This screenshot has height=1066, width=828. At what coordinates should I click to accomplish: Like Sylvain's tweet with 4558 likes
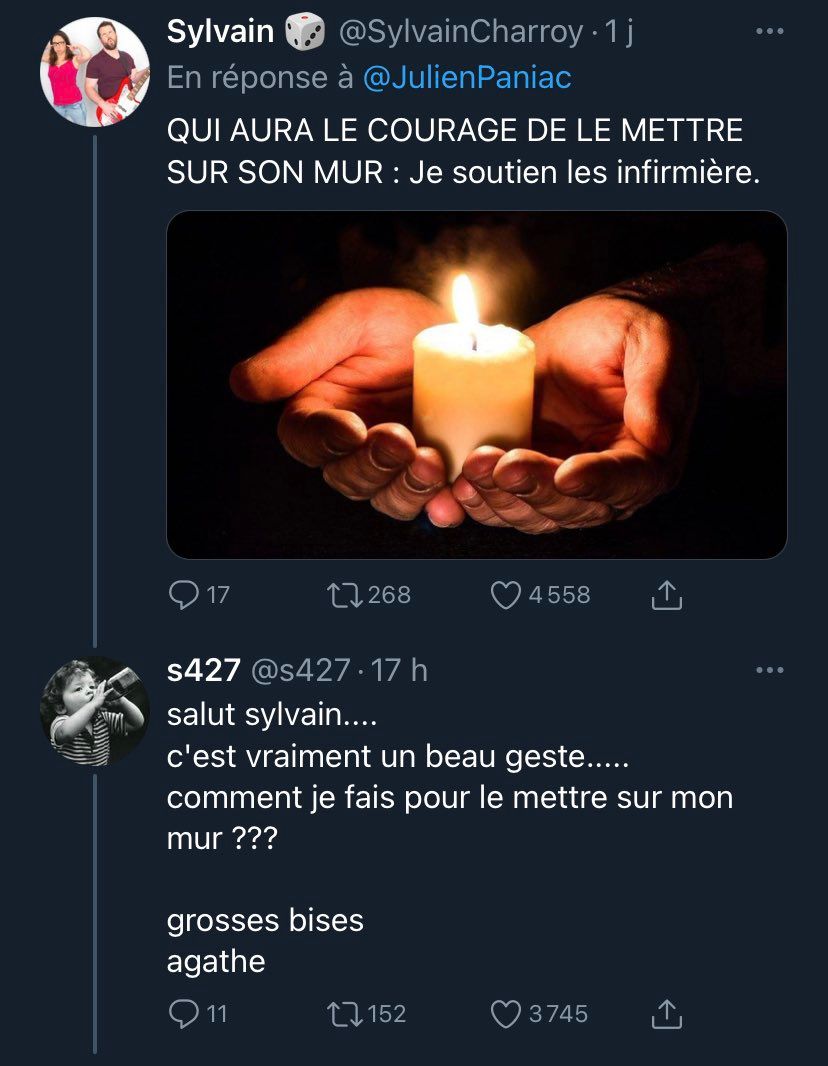click(x=506, y=596)
